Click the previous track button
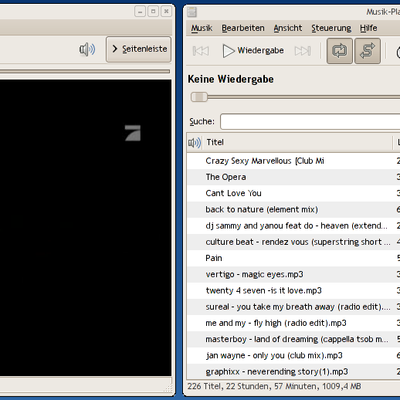 coord(201,51)
